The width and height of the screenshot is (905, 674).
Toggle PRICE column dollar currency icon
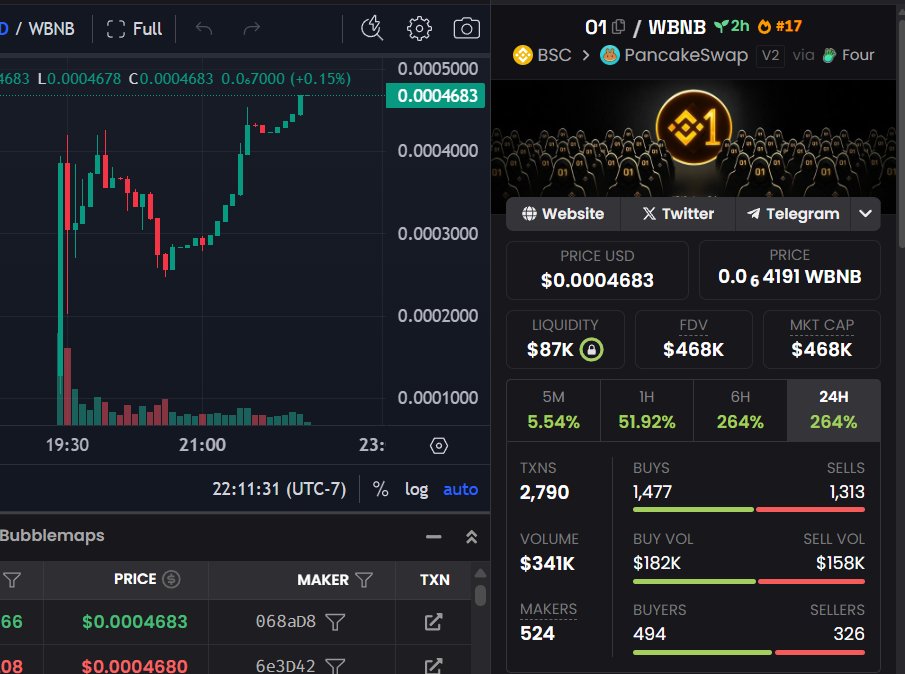[171, 579]
